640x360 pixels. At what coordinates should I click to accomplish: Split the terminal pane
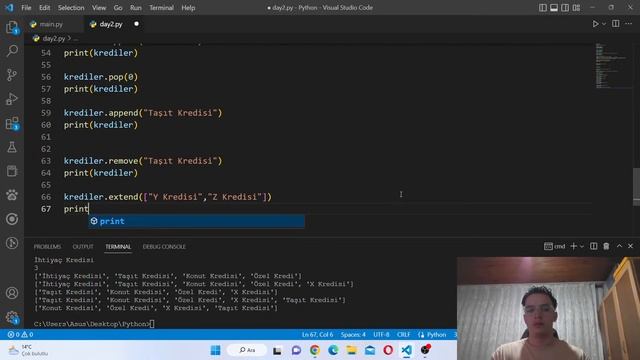point(593,246)
